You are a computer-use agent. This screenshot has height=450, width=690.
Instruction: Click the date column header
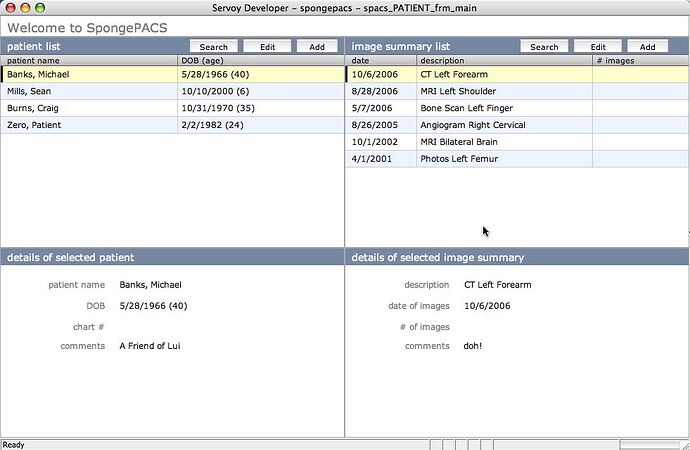[x=381, y=61]
